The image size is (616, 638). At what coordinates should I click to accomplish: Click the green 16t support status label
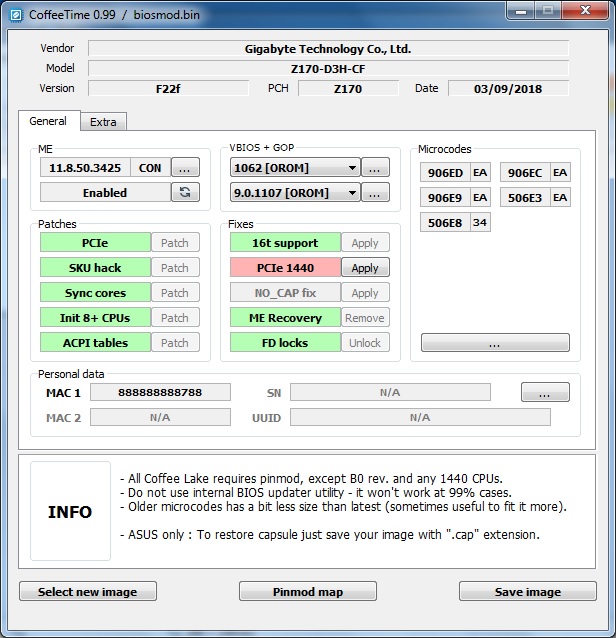[285, 243]
